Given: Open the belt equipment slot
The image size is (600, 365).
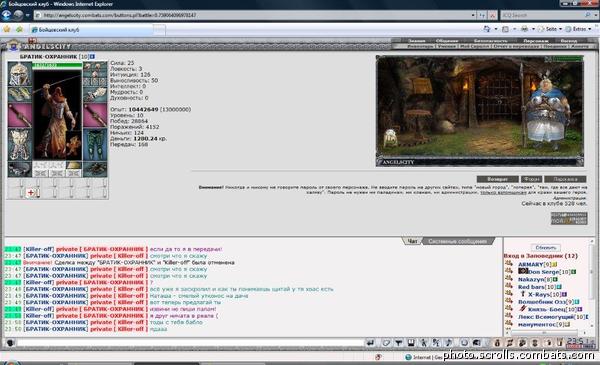Looking at the screenshot, I should [x=20, y=169].
